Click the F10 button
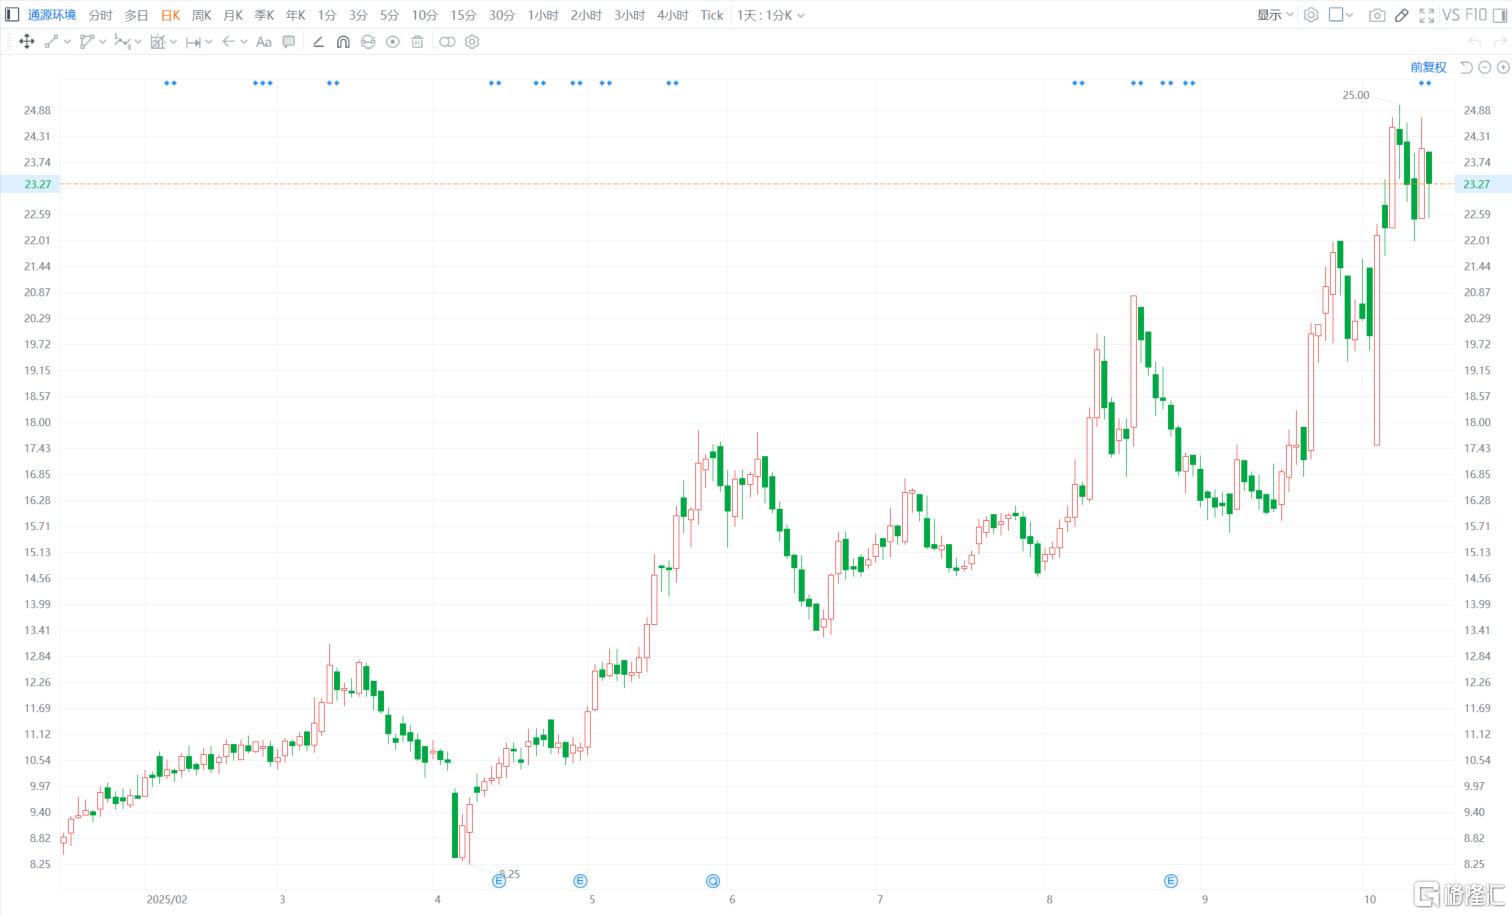The height and width of the screenshot is (915, 1512). 1476,15
